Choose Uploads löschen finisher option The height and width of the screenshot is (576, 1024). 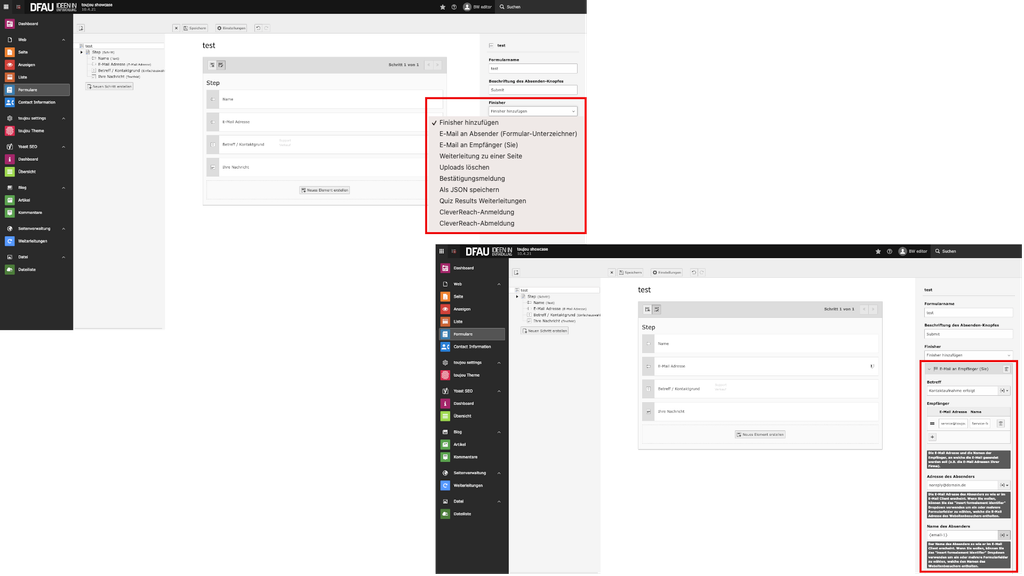(464, 167)
